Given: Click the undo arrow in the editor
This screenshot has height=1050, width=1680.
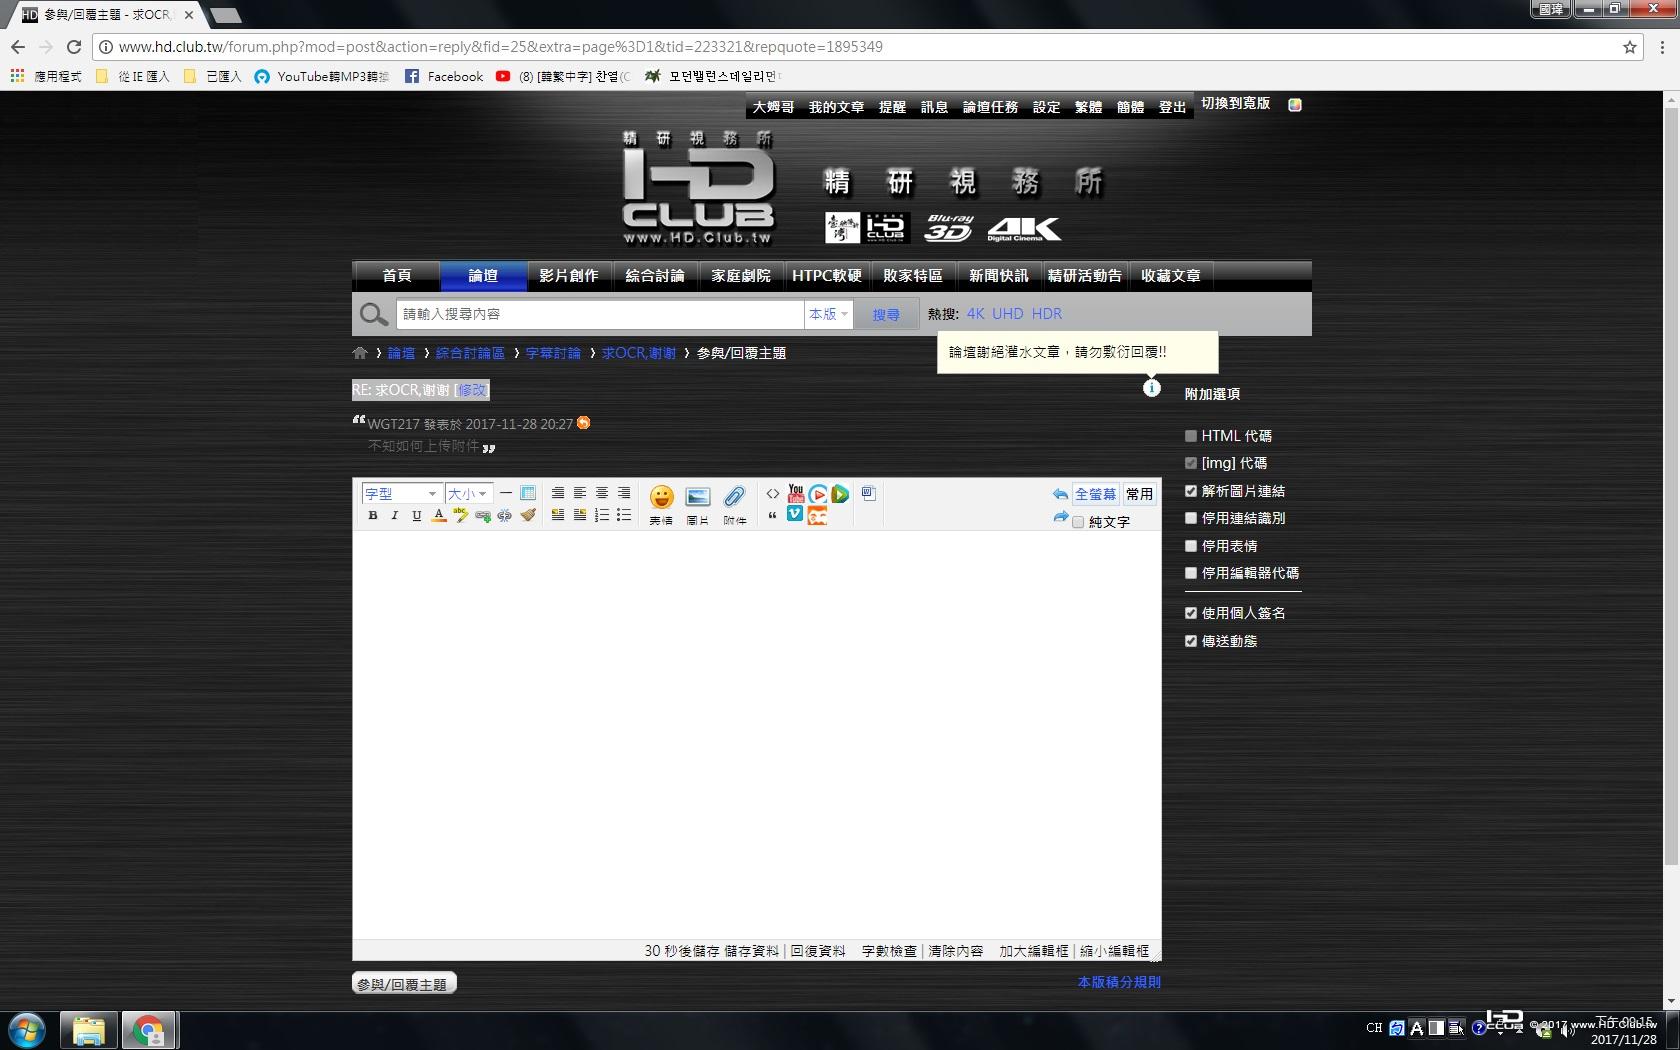Looking at the screenshot, I should 1060,494.
